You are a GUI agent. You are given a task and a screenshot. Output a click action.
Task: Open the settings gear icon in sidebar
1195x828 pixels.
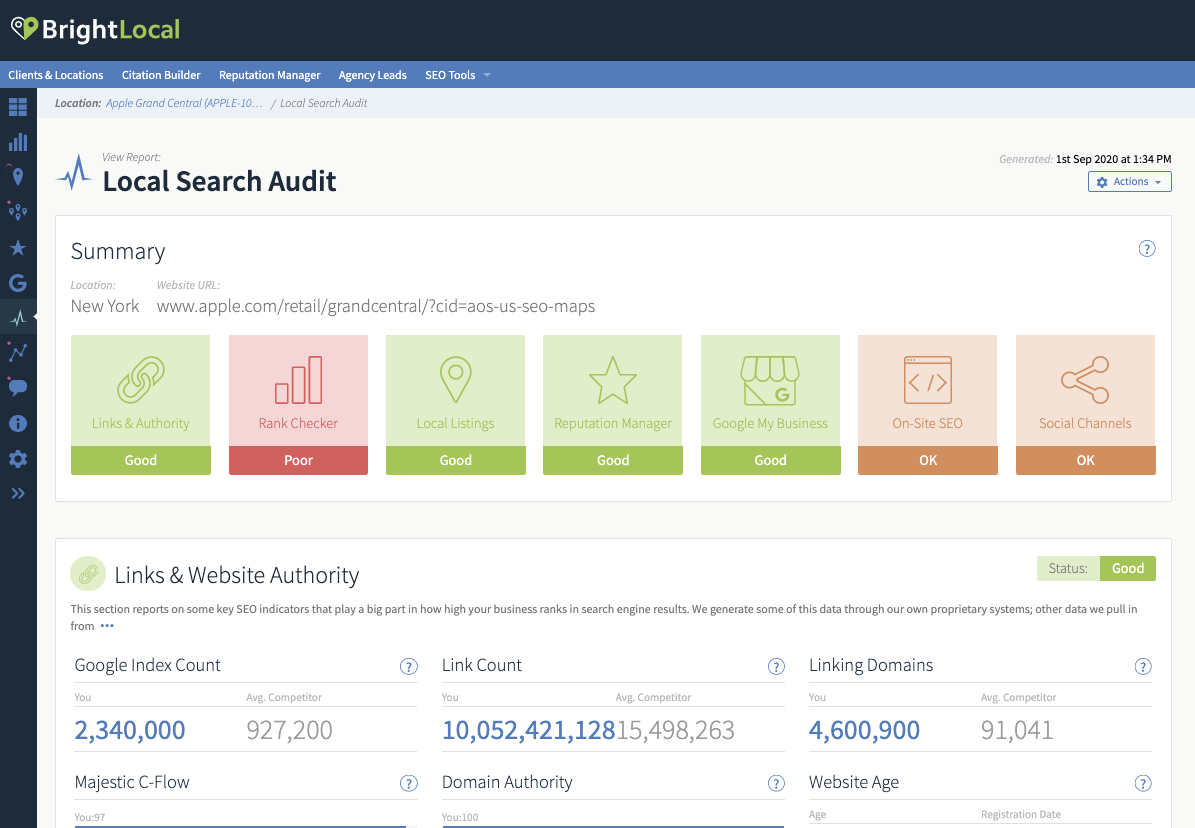[x=18, y=458]
